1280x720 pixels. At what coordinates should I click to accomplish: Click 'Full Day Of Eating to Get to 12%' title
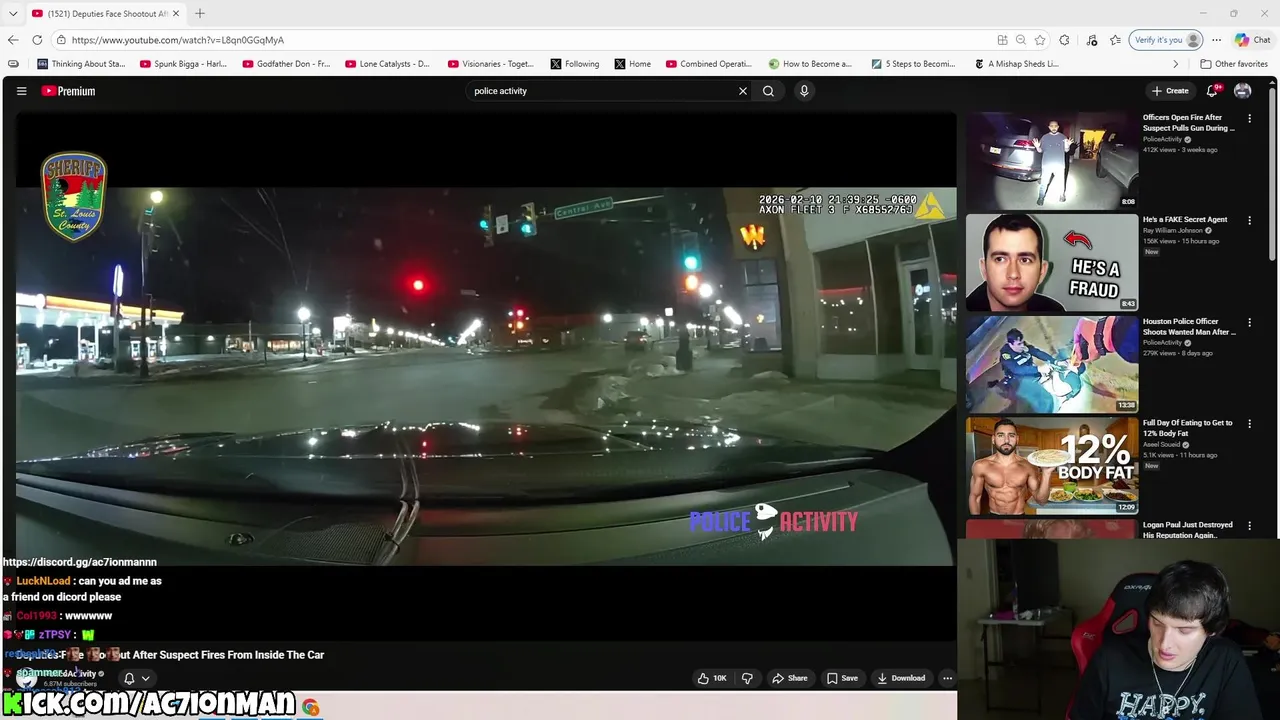(1188, 428)
